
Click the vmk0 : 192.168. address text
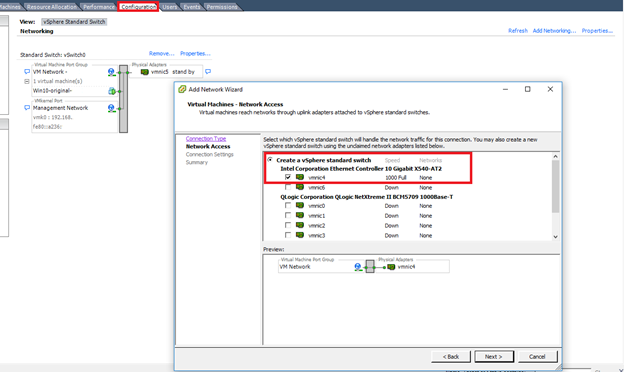[53, 117]
